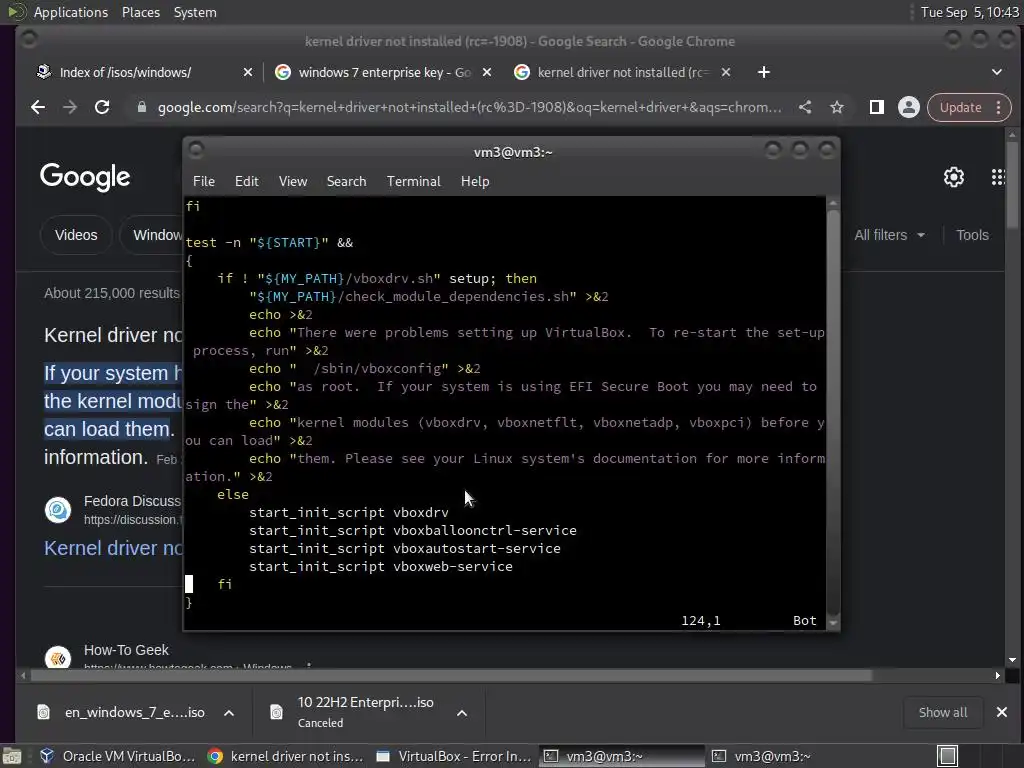Viewport: 1024px width, 768px height.
Task: Click the Chrome page vertical scrollbar
Action: click(1012, 186)
